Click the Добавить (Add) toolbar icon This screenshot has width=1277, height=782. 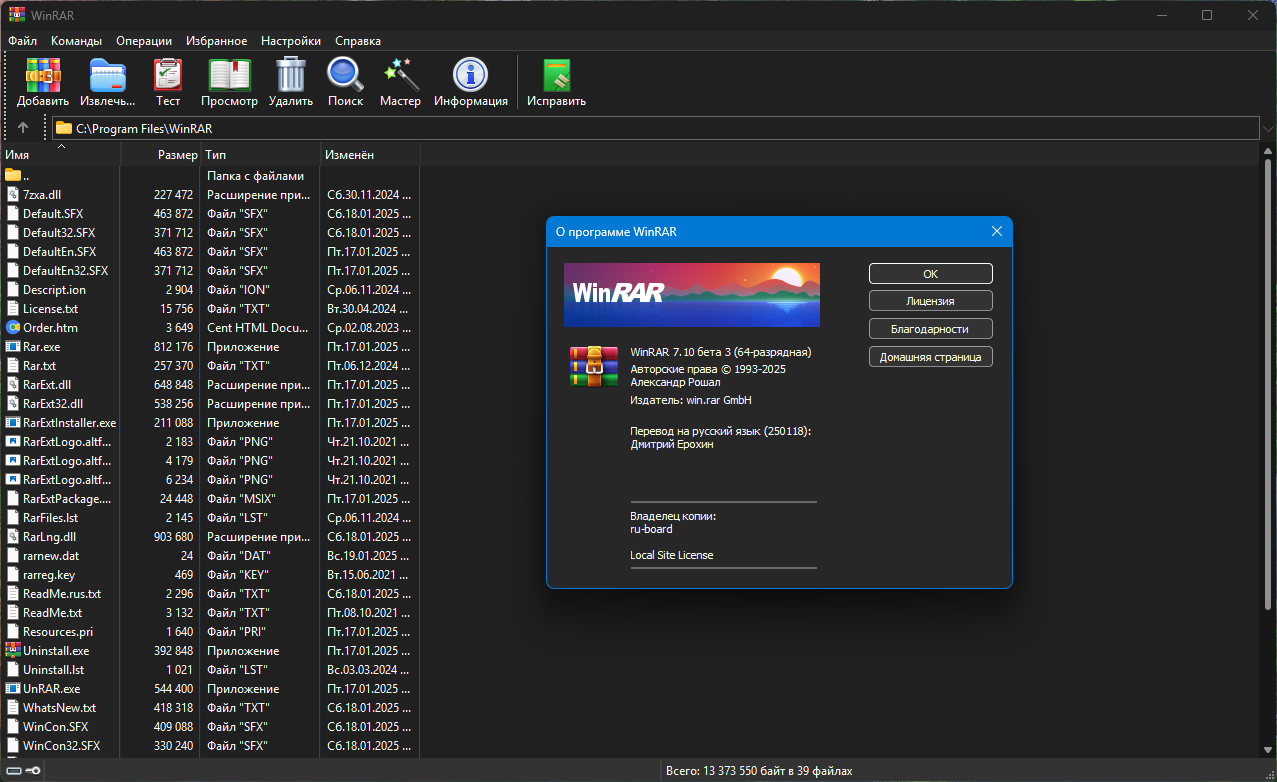point(43,75)
